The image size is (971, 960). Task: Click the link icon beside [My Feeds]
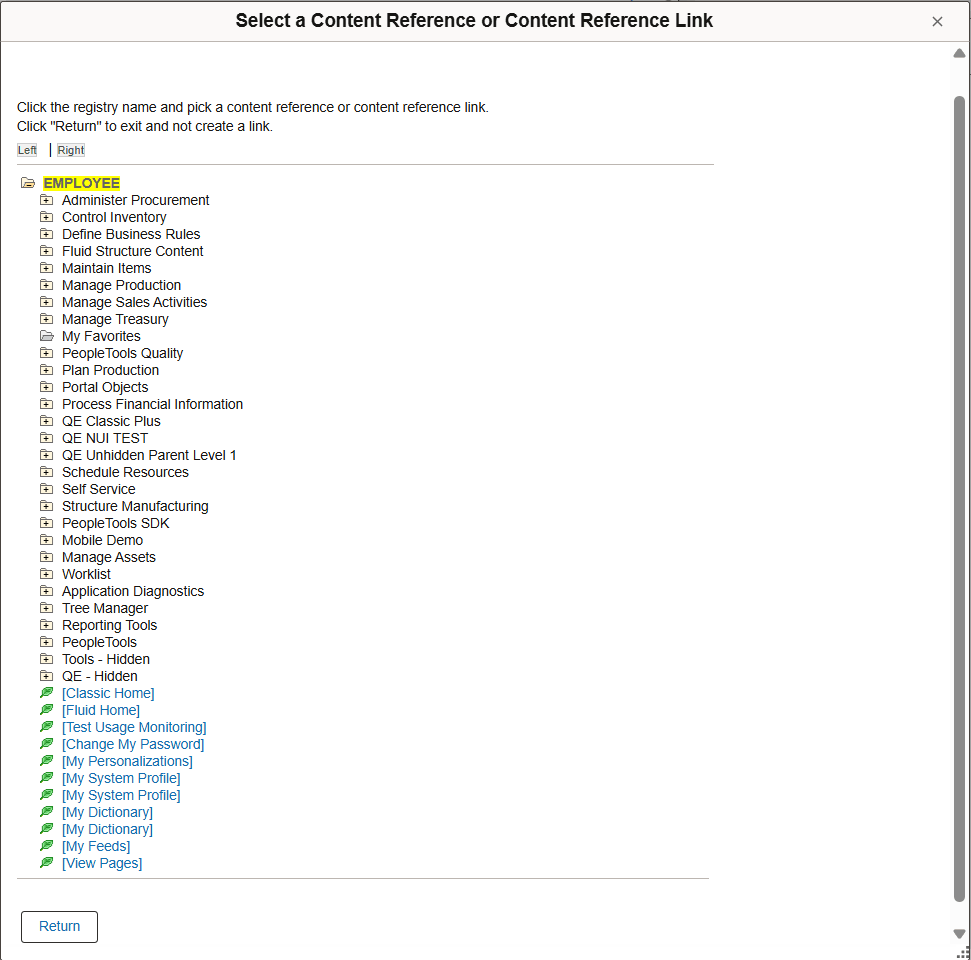point(46,846)
